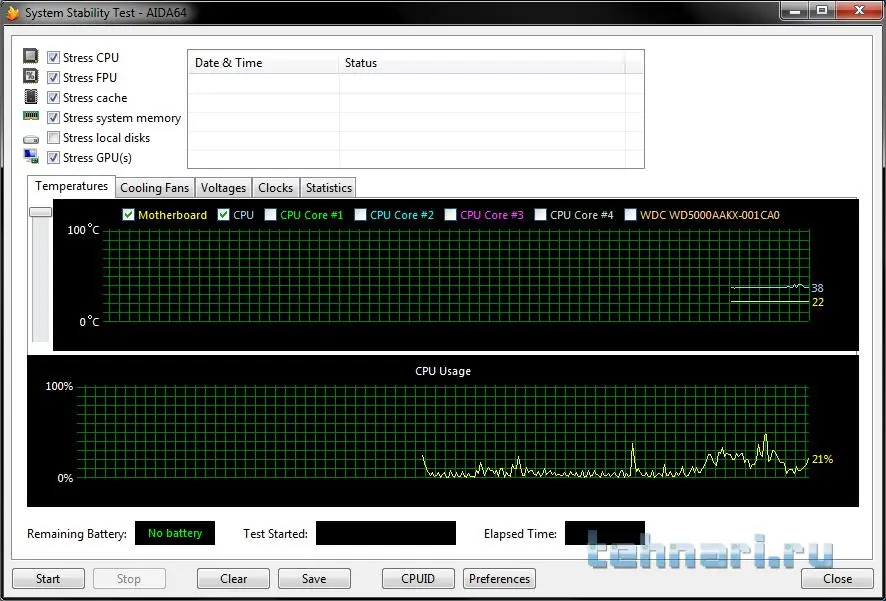Click the temperature graph vertical slider handle

[x=41, y=212]
